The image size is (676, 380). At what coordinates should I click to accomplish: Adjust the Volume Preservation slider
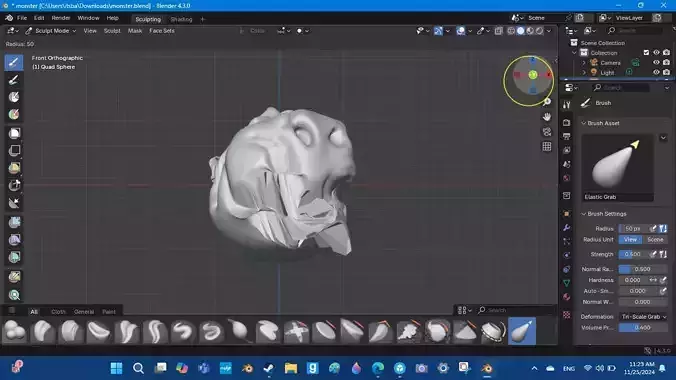pyautogui.click(x=643, y=327)
